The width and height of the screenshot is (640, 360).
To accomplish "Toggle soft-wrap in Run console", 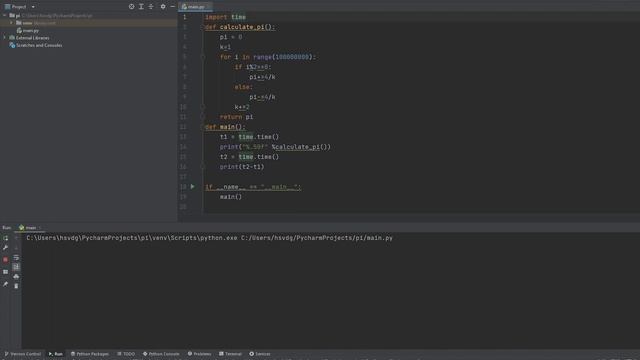I will [16, 258].
